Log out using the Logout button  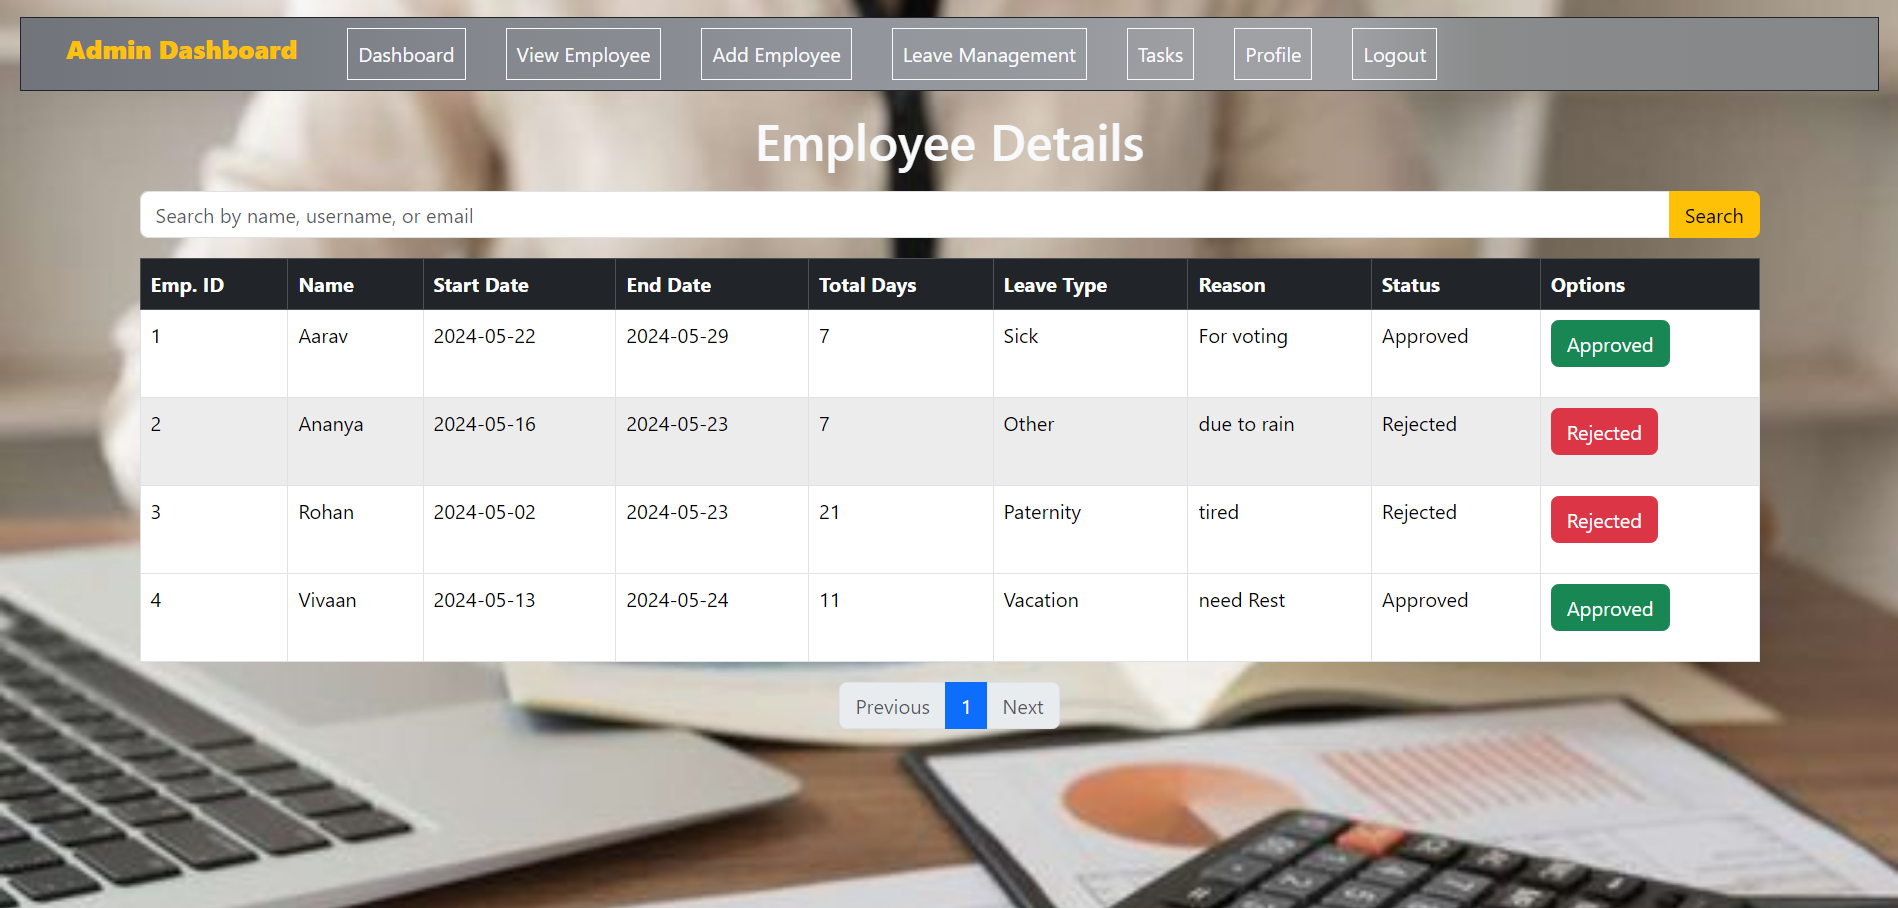tap(1394, 55)
